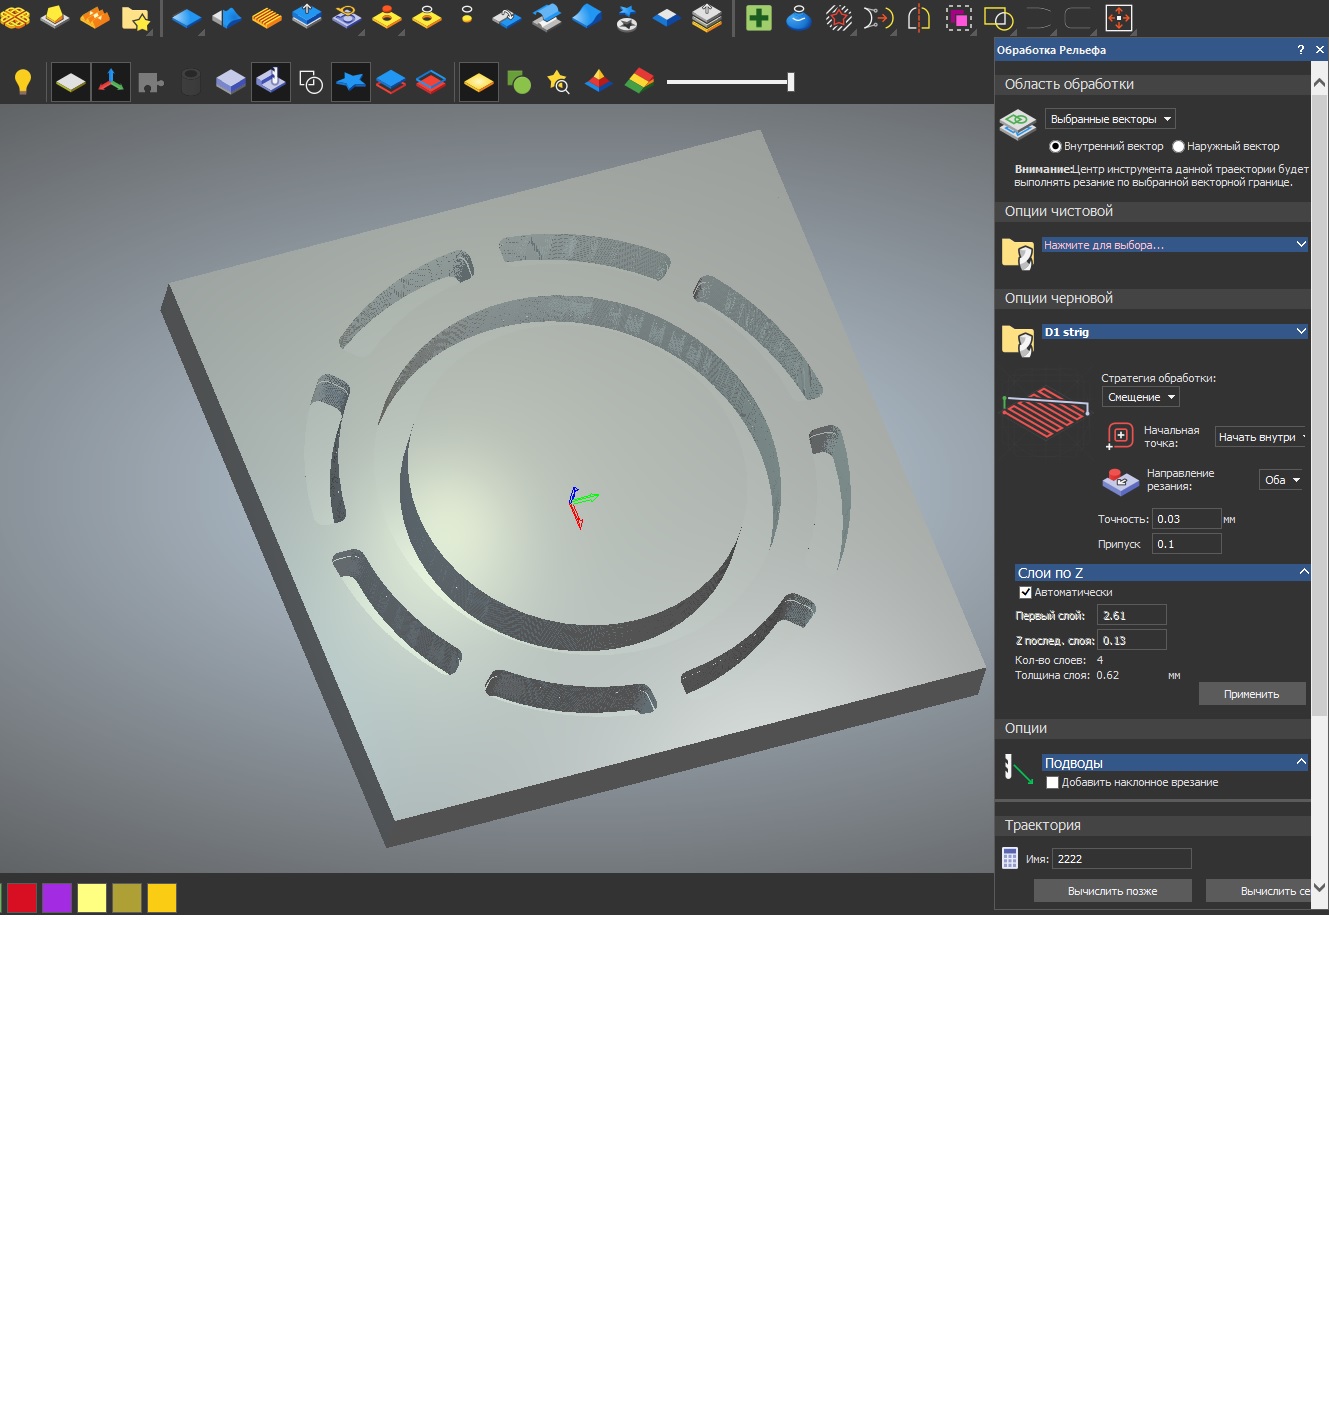Open the 'Начать внутри' start point dropdown
Viewport: 1329px width, 1412px height.
coord(1262,437)
